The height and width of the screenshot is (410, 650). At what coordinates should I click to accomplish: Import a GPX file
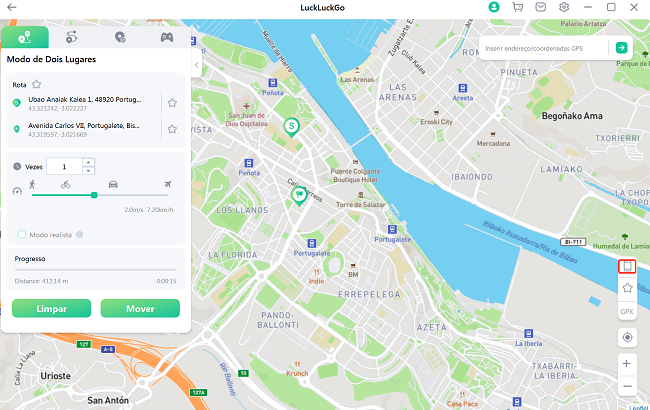tap(627, 312)
